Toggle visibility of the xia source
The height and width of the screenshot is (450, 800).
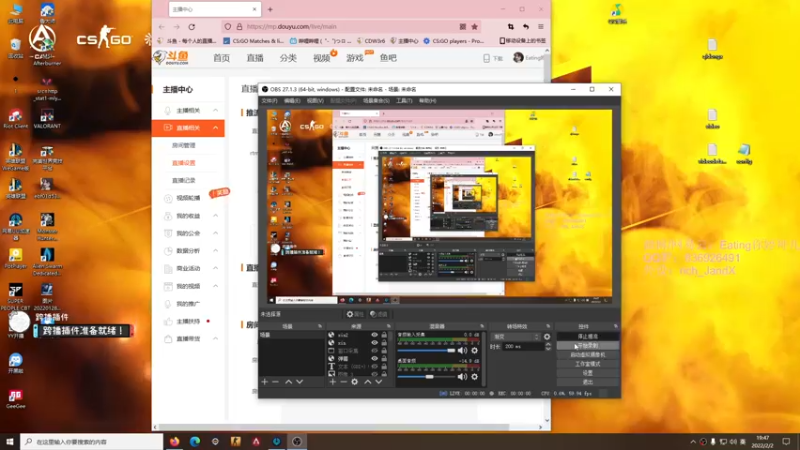coord(374,343)
